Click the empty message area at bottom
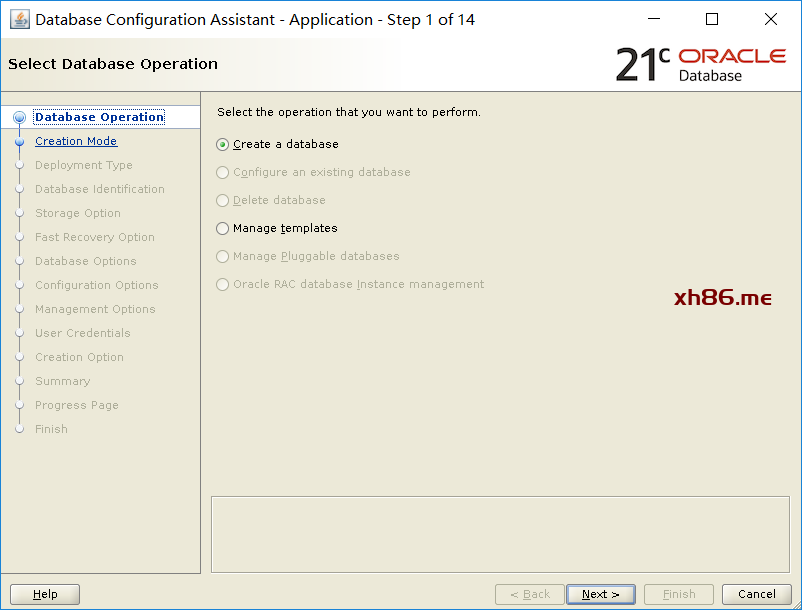Viewport: 802px width, 610px height. pyautogui.click(x=500, y=533)
